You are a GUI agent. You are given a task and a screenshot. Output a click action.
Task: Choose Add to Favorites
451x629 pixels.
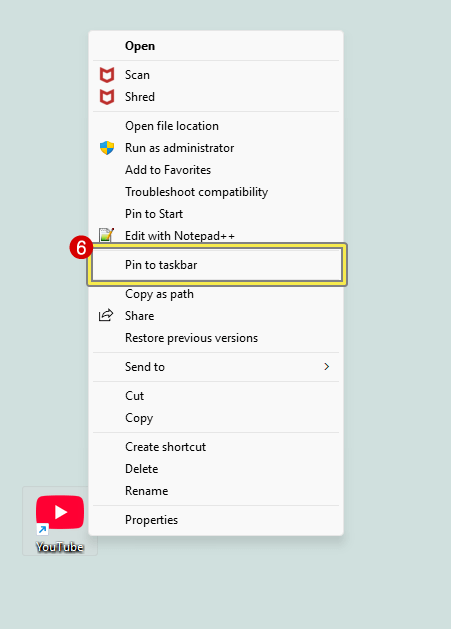216,170
